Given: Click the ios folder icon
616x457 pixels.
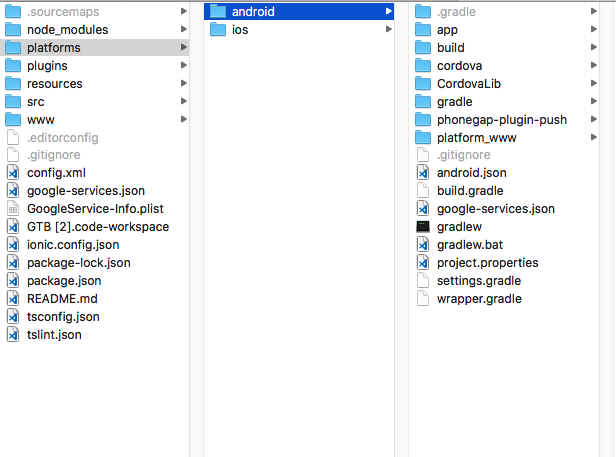Looking at the screenshot, I should pyautogui.click(x=218, y=29).
